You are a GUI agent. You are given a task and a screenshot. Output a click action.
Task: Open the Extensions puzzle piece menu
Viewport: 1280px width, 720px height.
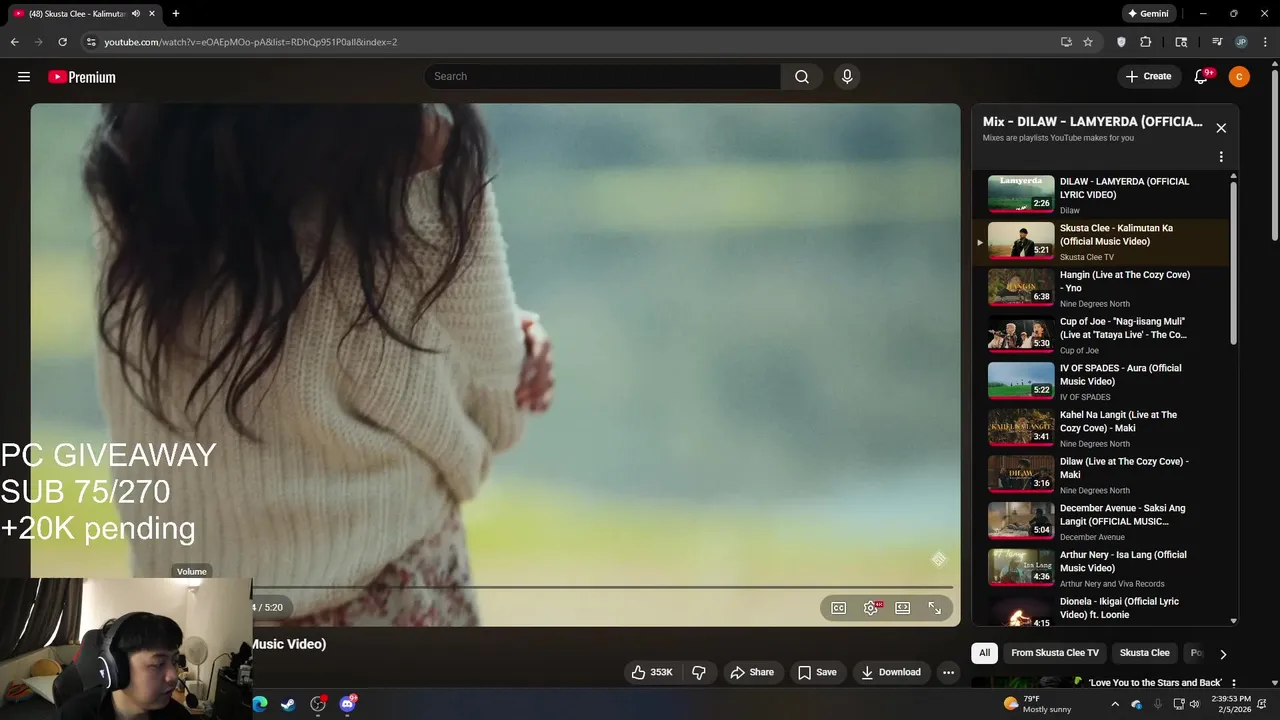[1146, 42]
